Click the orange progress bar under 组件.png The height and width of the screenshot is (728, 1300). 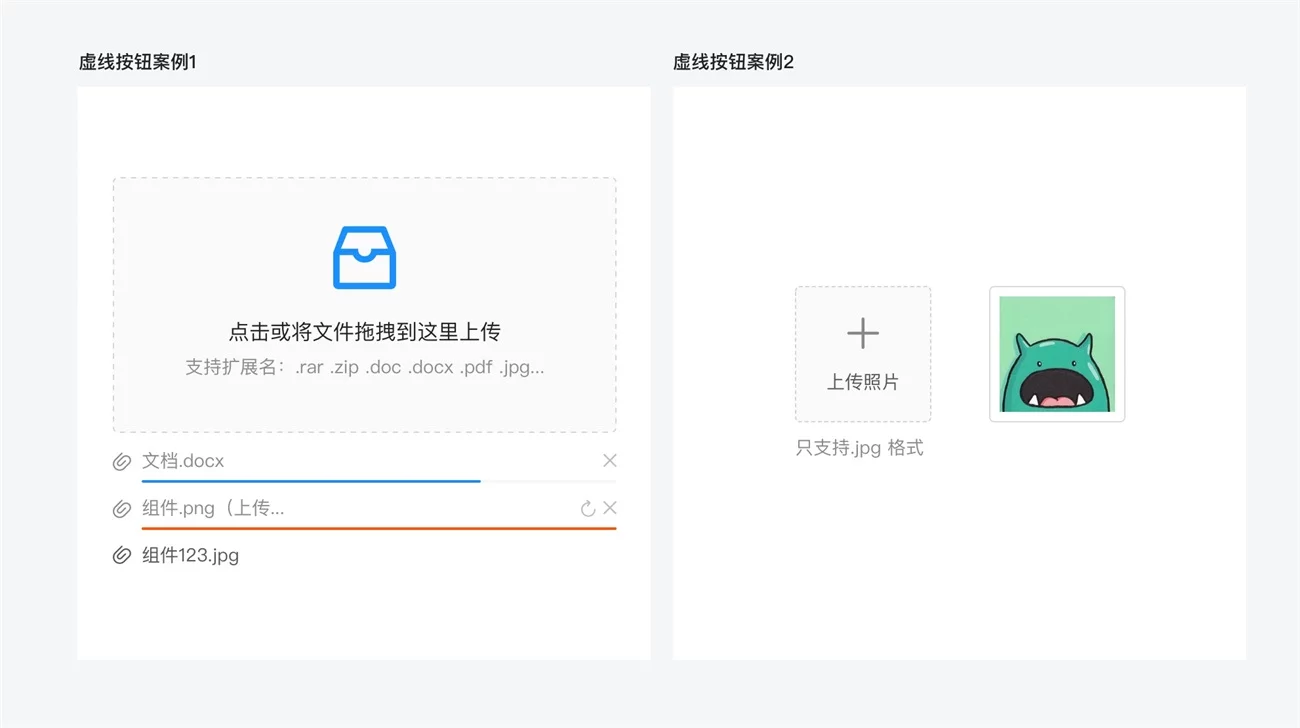379,528
